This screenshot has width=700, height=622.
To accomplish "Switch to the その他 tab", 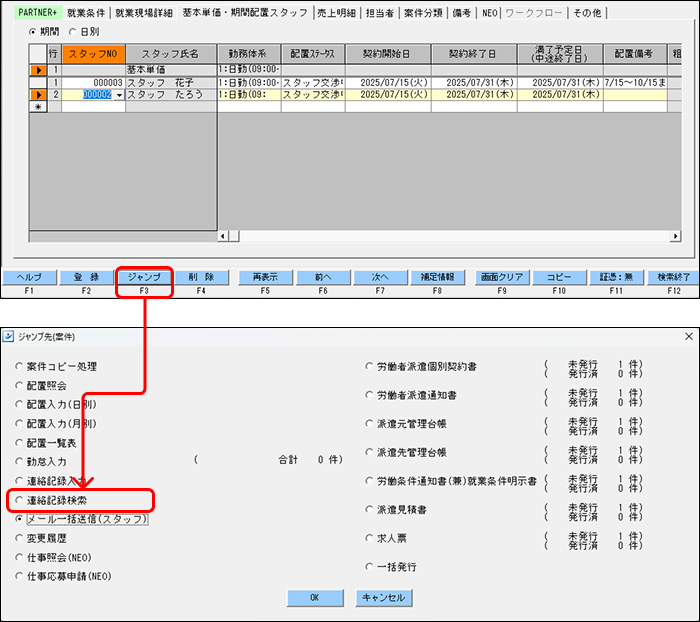I will pos(587,13).
